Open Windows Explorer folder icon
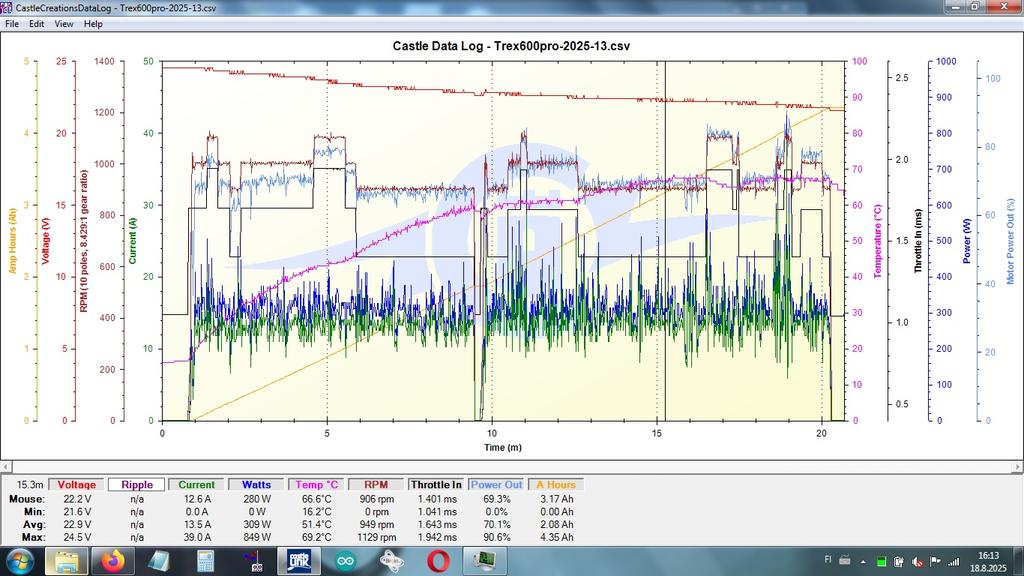1024x576 pixels. pos(66,561)
